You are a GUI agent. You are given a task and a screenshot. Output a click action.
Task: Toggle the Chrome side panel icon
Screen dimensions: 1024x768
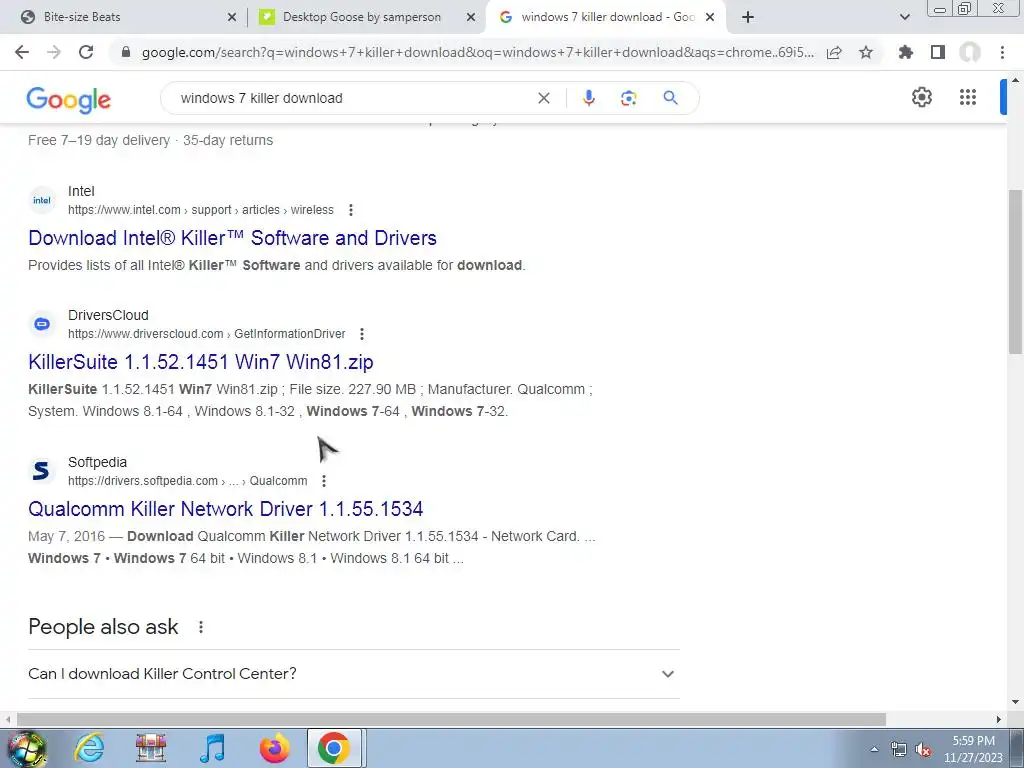938,52
